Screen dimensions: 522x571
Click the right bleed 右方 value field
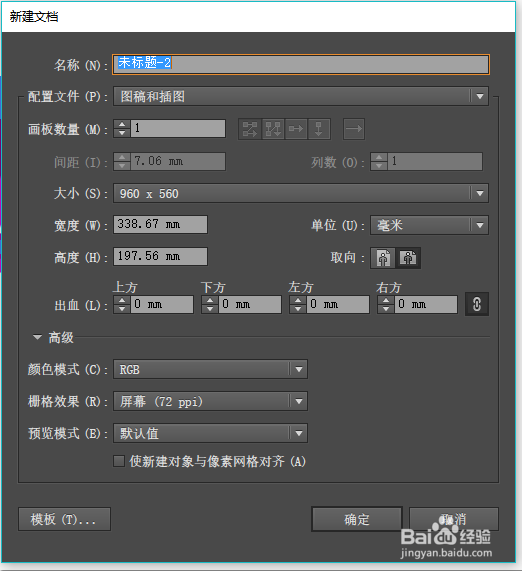point(426,304)
